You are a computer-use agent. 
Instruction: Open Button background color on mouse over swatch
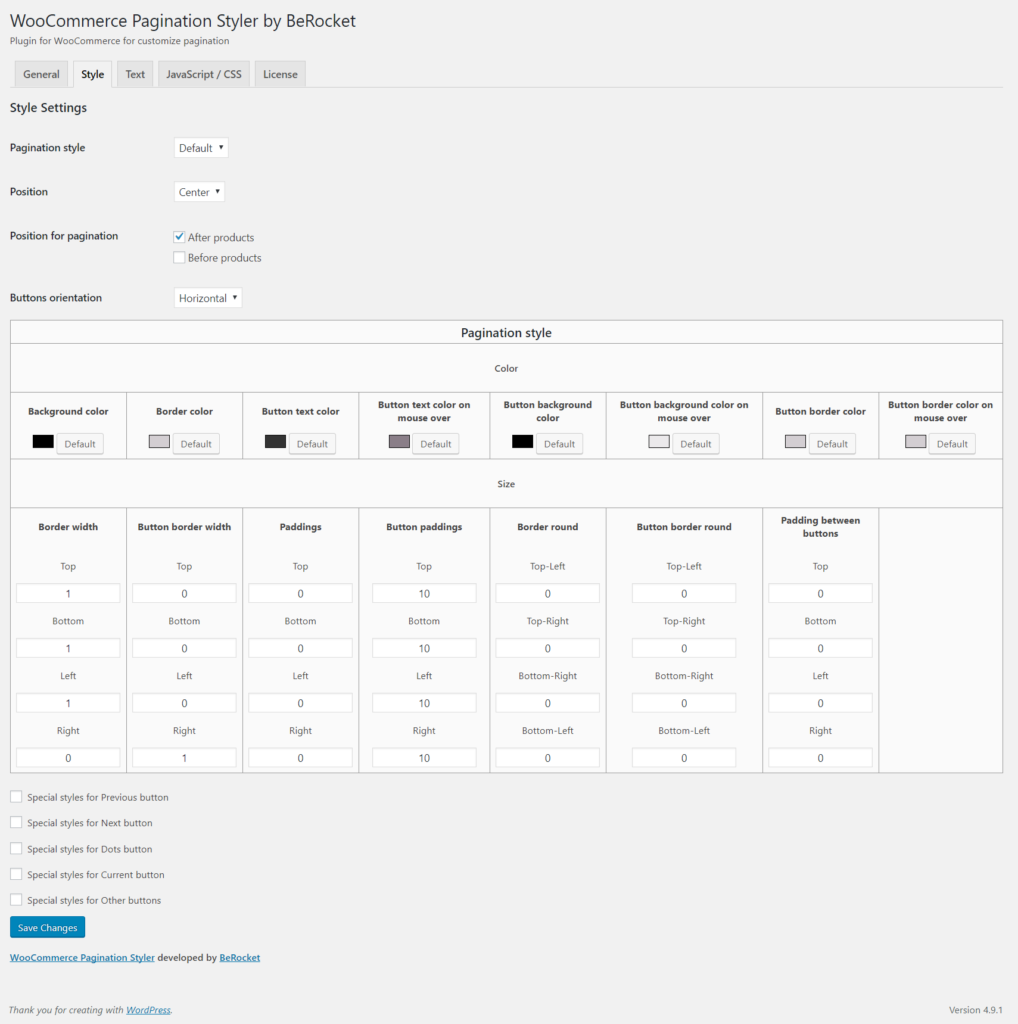point(659,441)
